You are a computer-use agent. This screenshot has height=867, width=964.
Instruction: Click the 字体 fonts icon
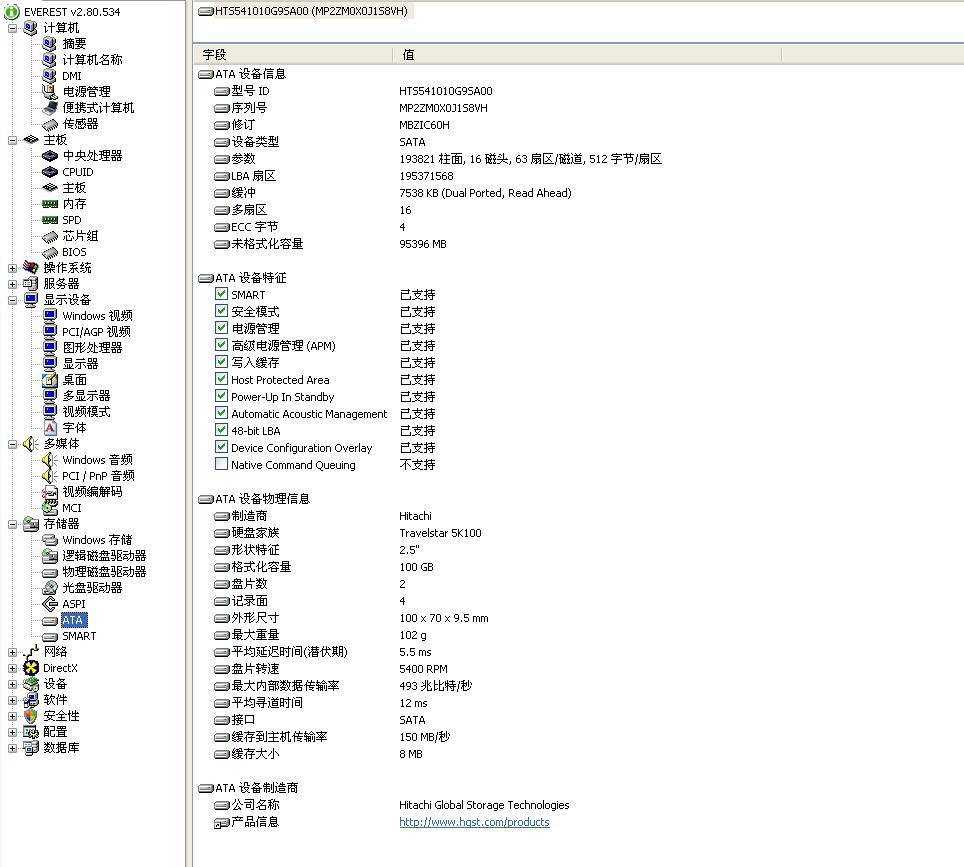[50, 428]
